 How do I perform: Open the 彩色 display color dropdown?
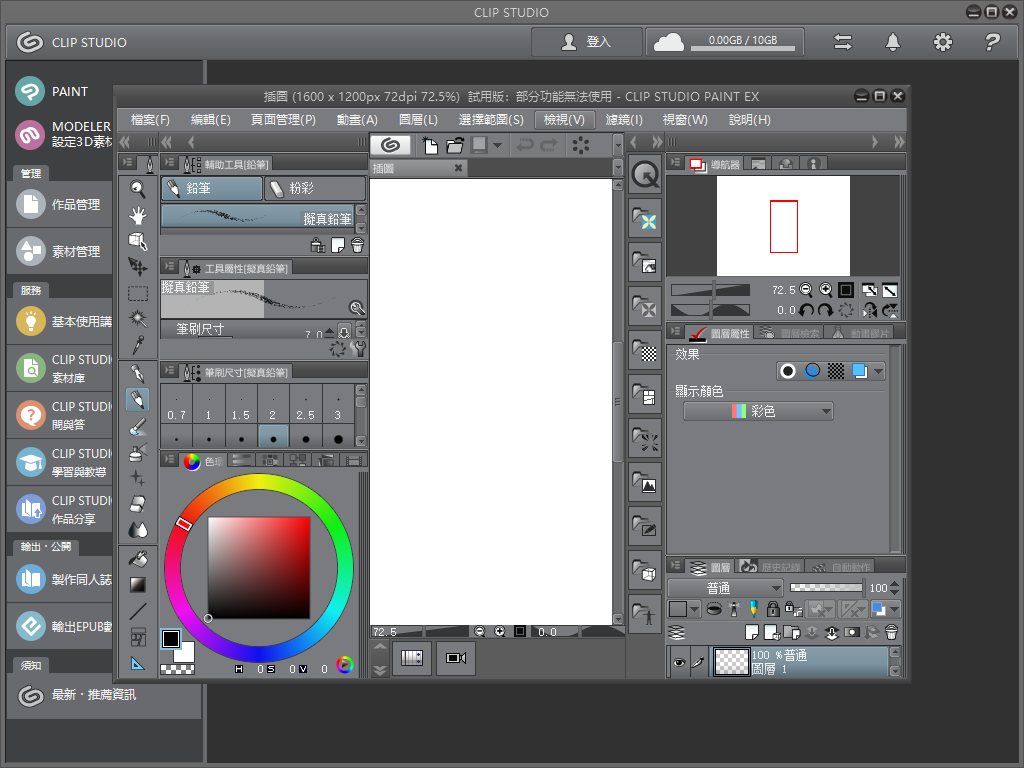point(758,411)
